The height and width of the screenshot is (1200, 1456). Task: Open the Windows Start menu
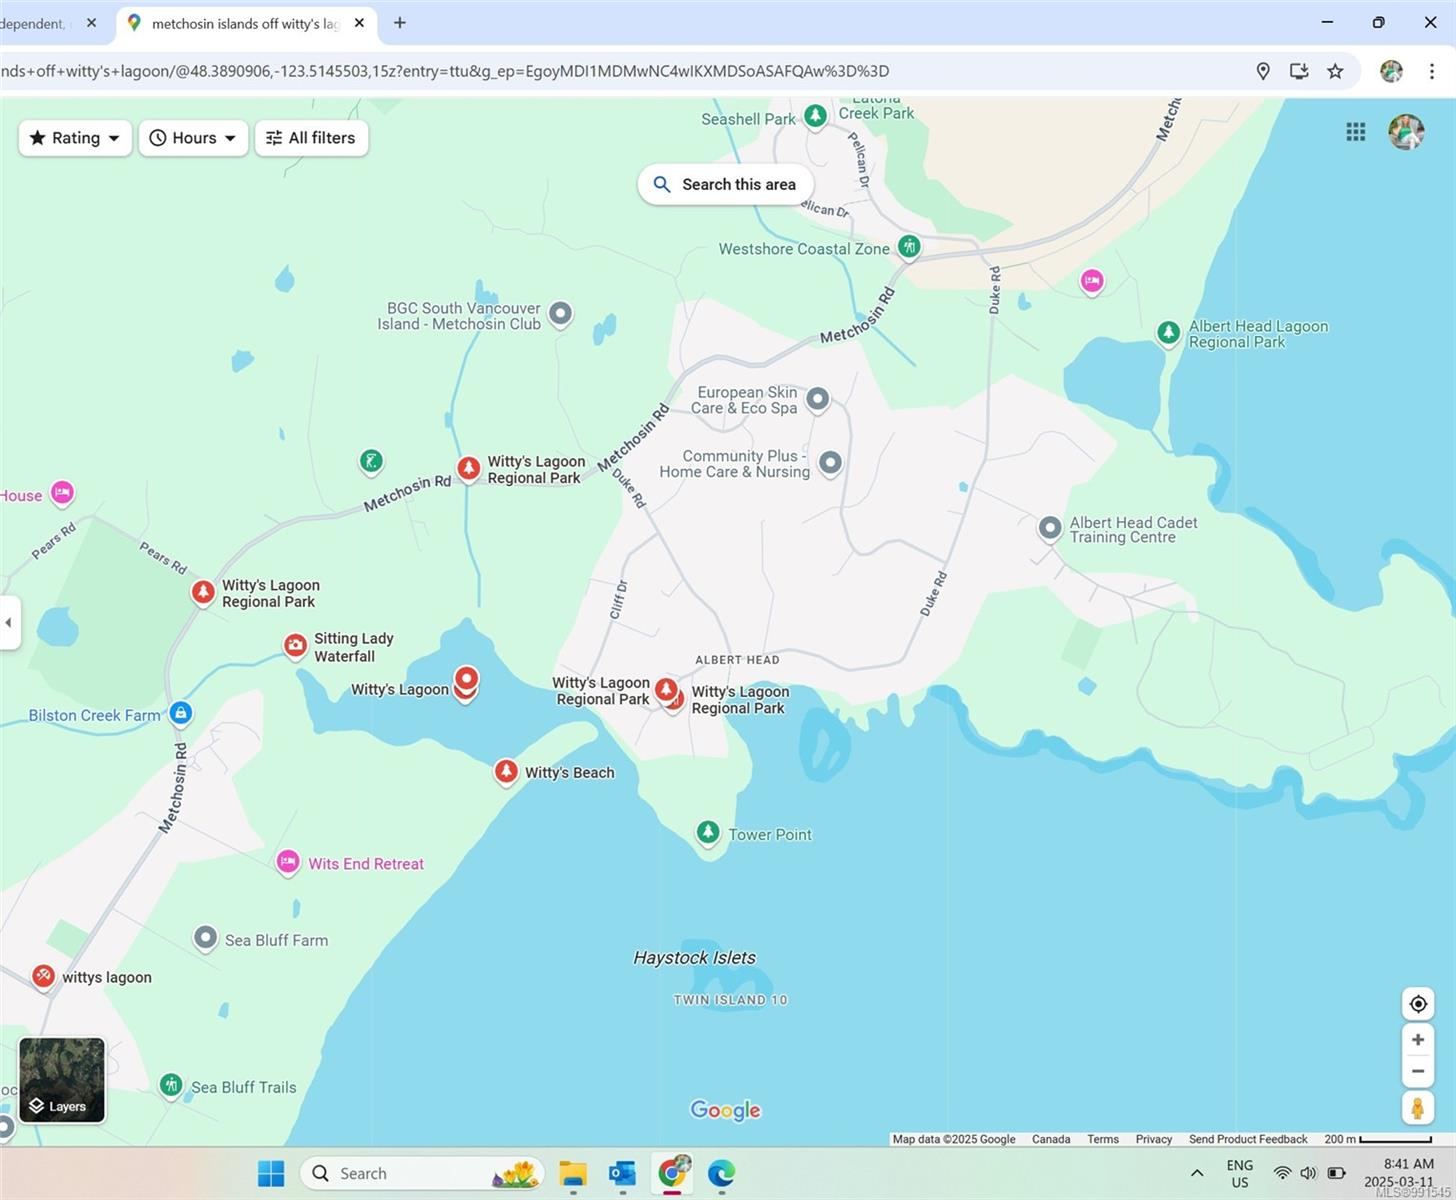point(271,1173)
